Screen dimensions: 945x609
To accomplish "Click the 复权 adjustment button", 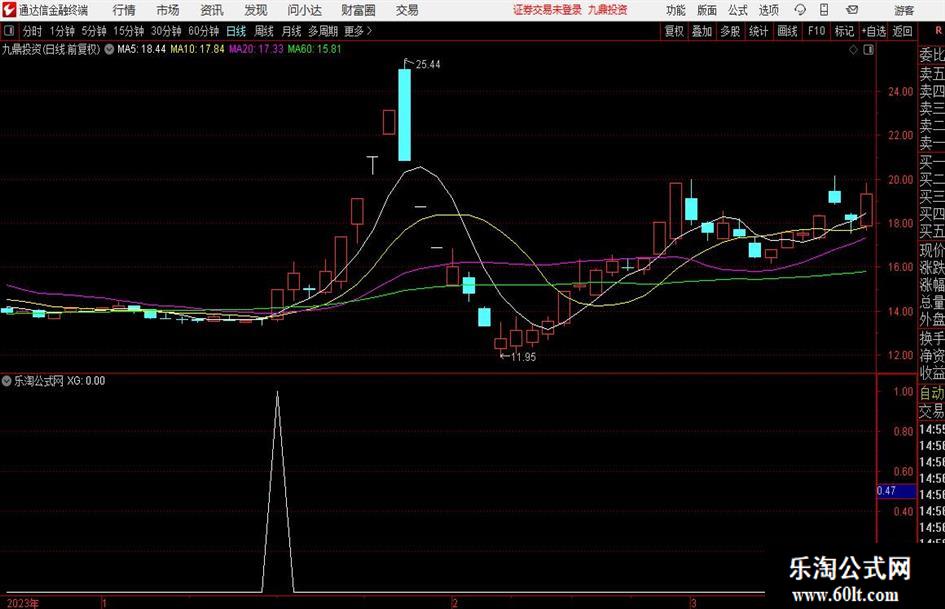I will tap(674, 31).
